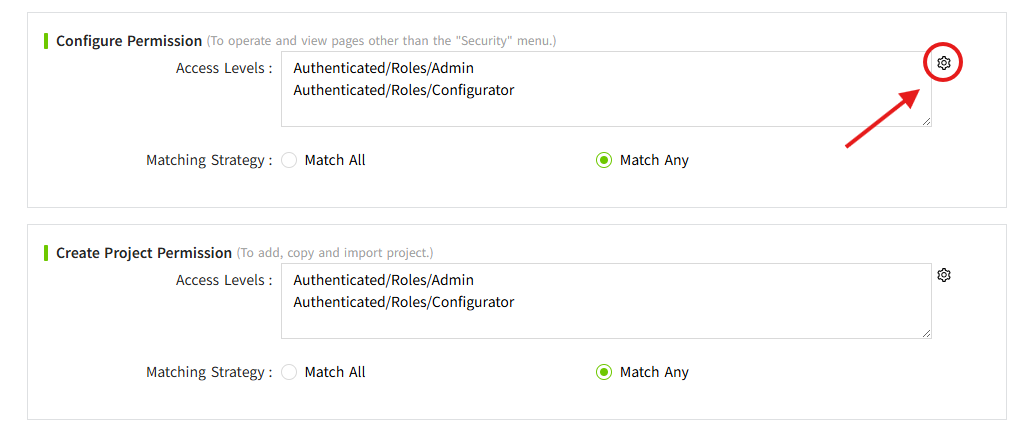
Task: Open access level settings gear for Configure Permission
Action: (x=943, y=63)
